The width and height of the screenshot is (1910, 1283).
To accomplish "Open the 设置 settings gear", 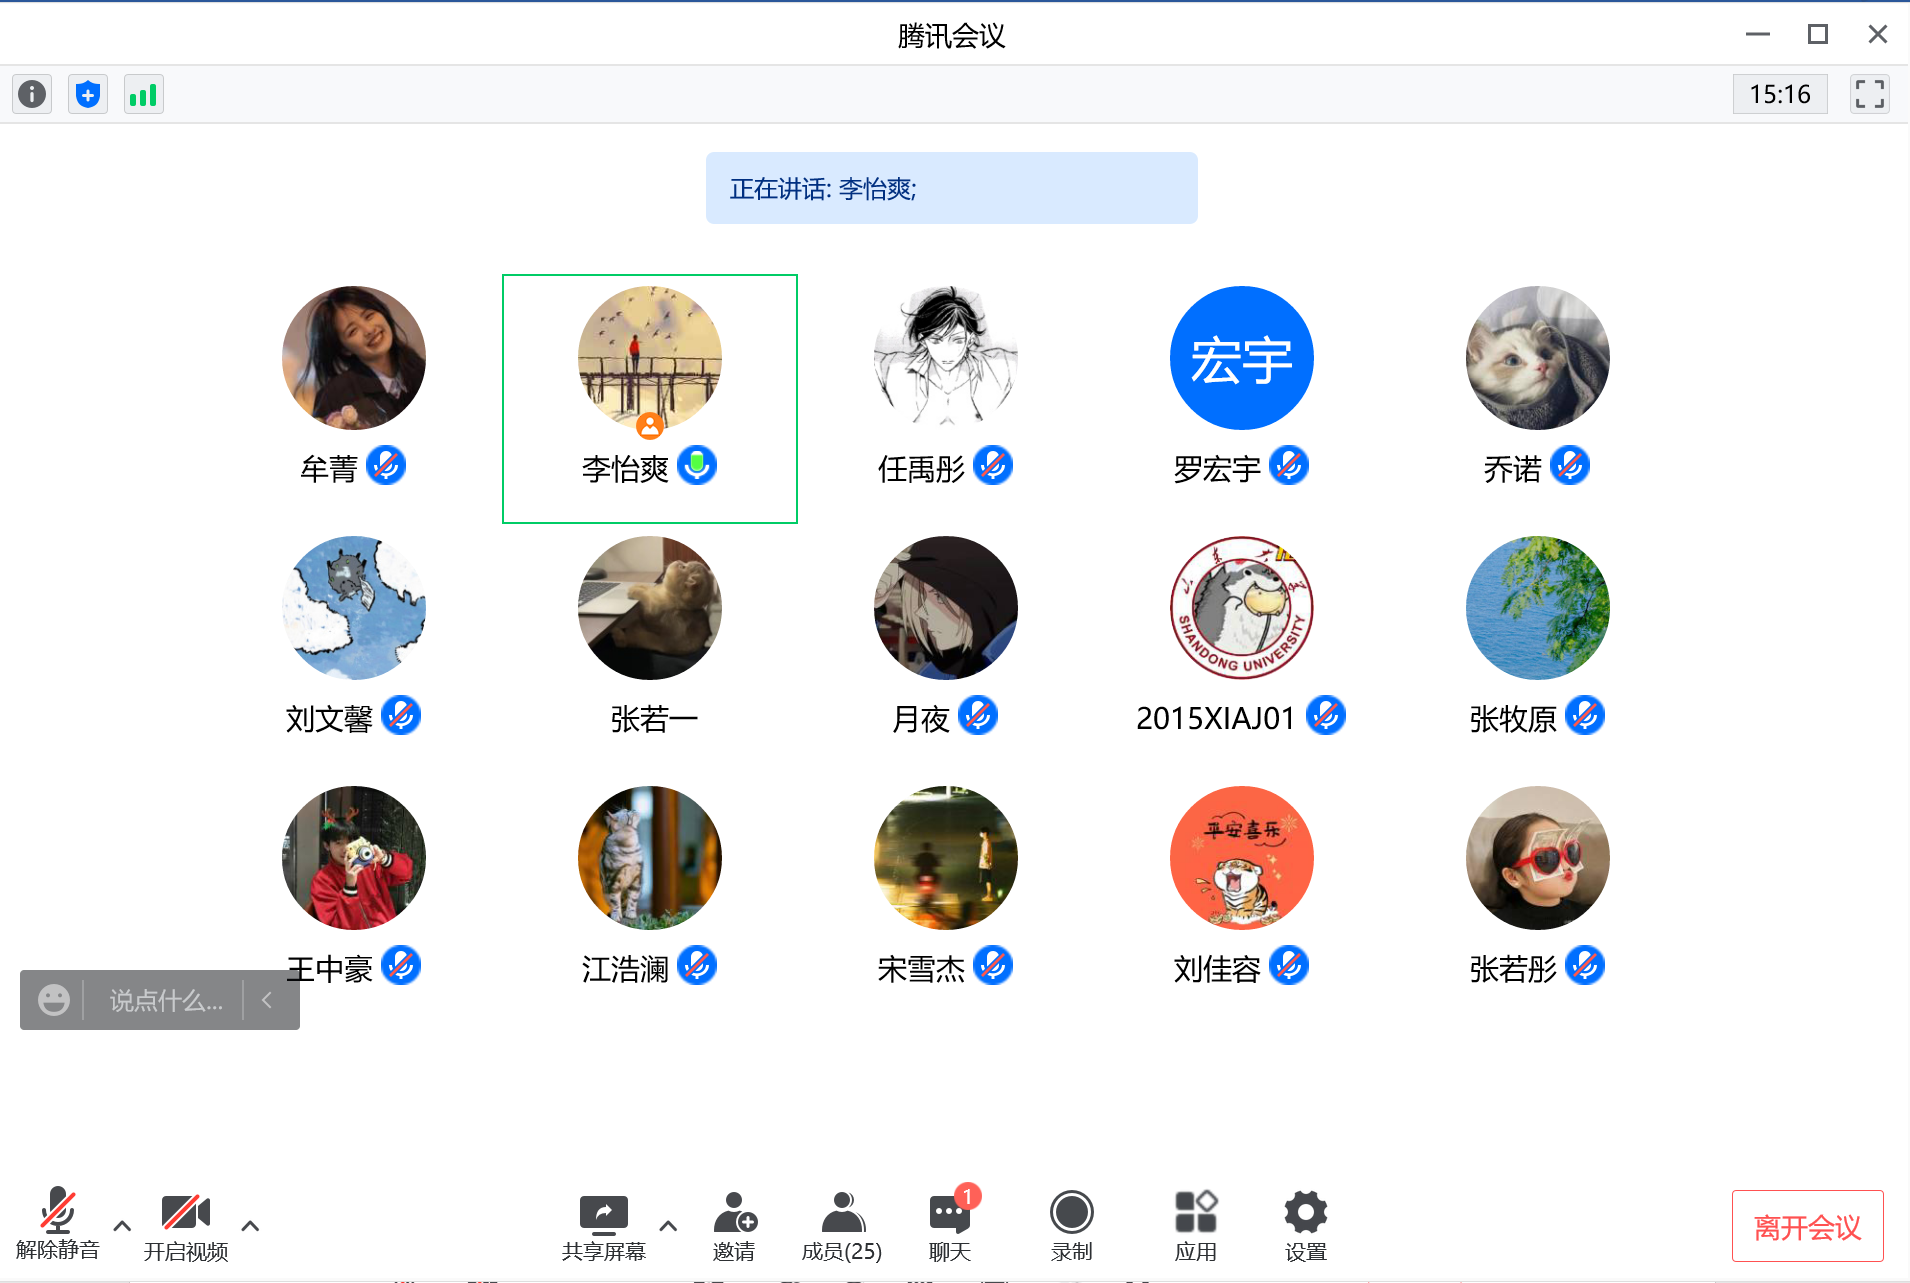I will (1306, 1227).
